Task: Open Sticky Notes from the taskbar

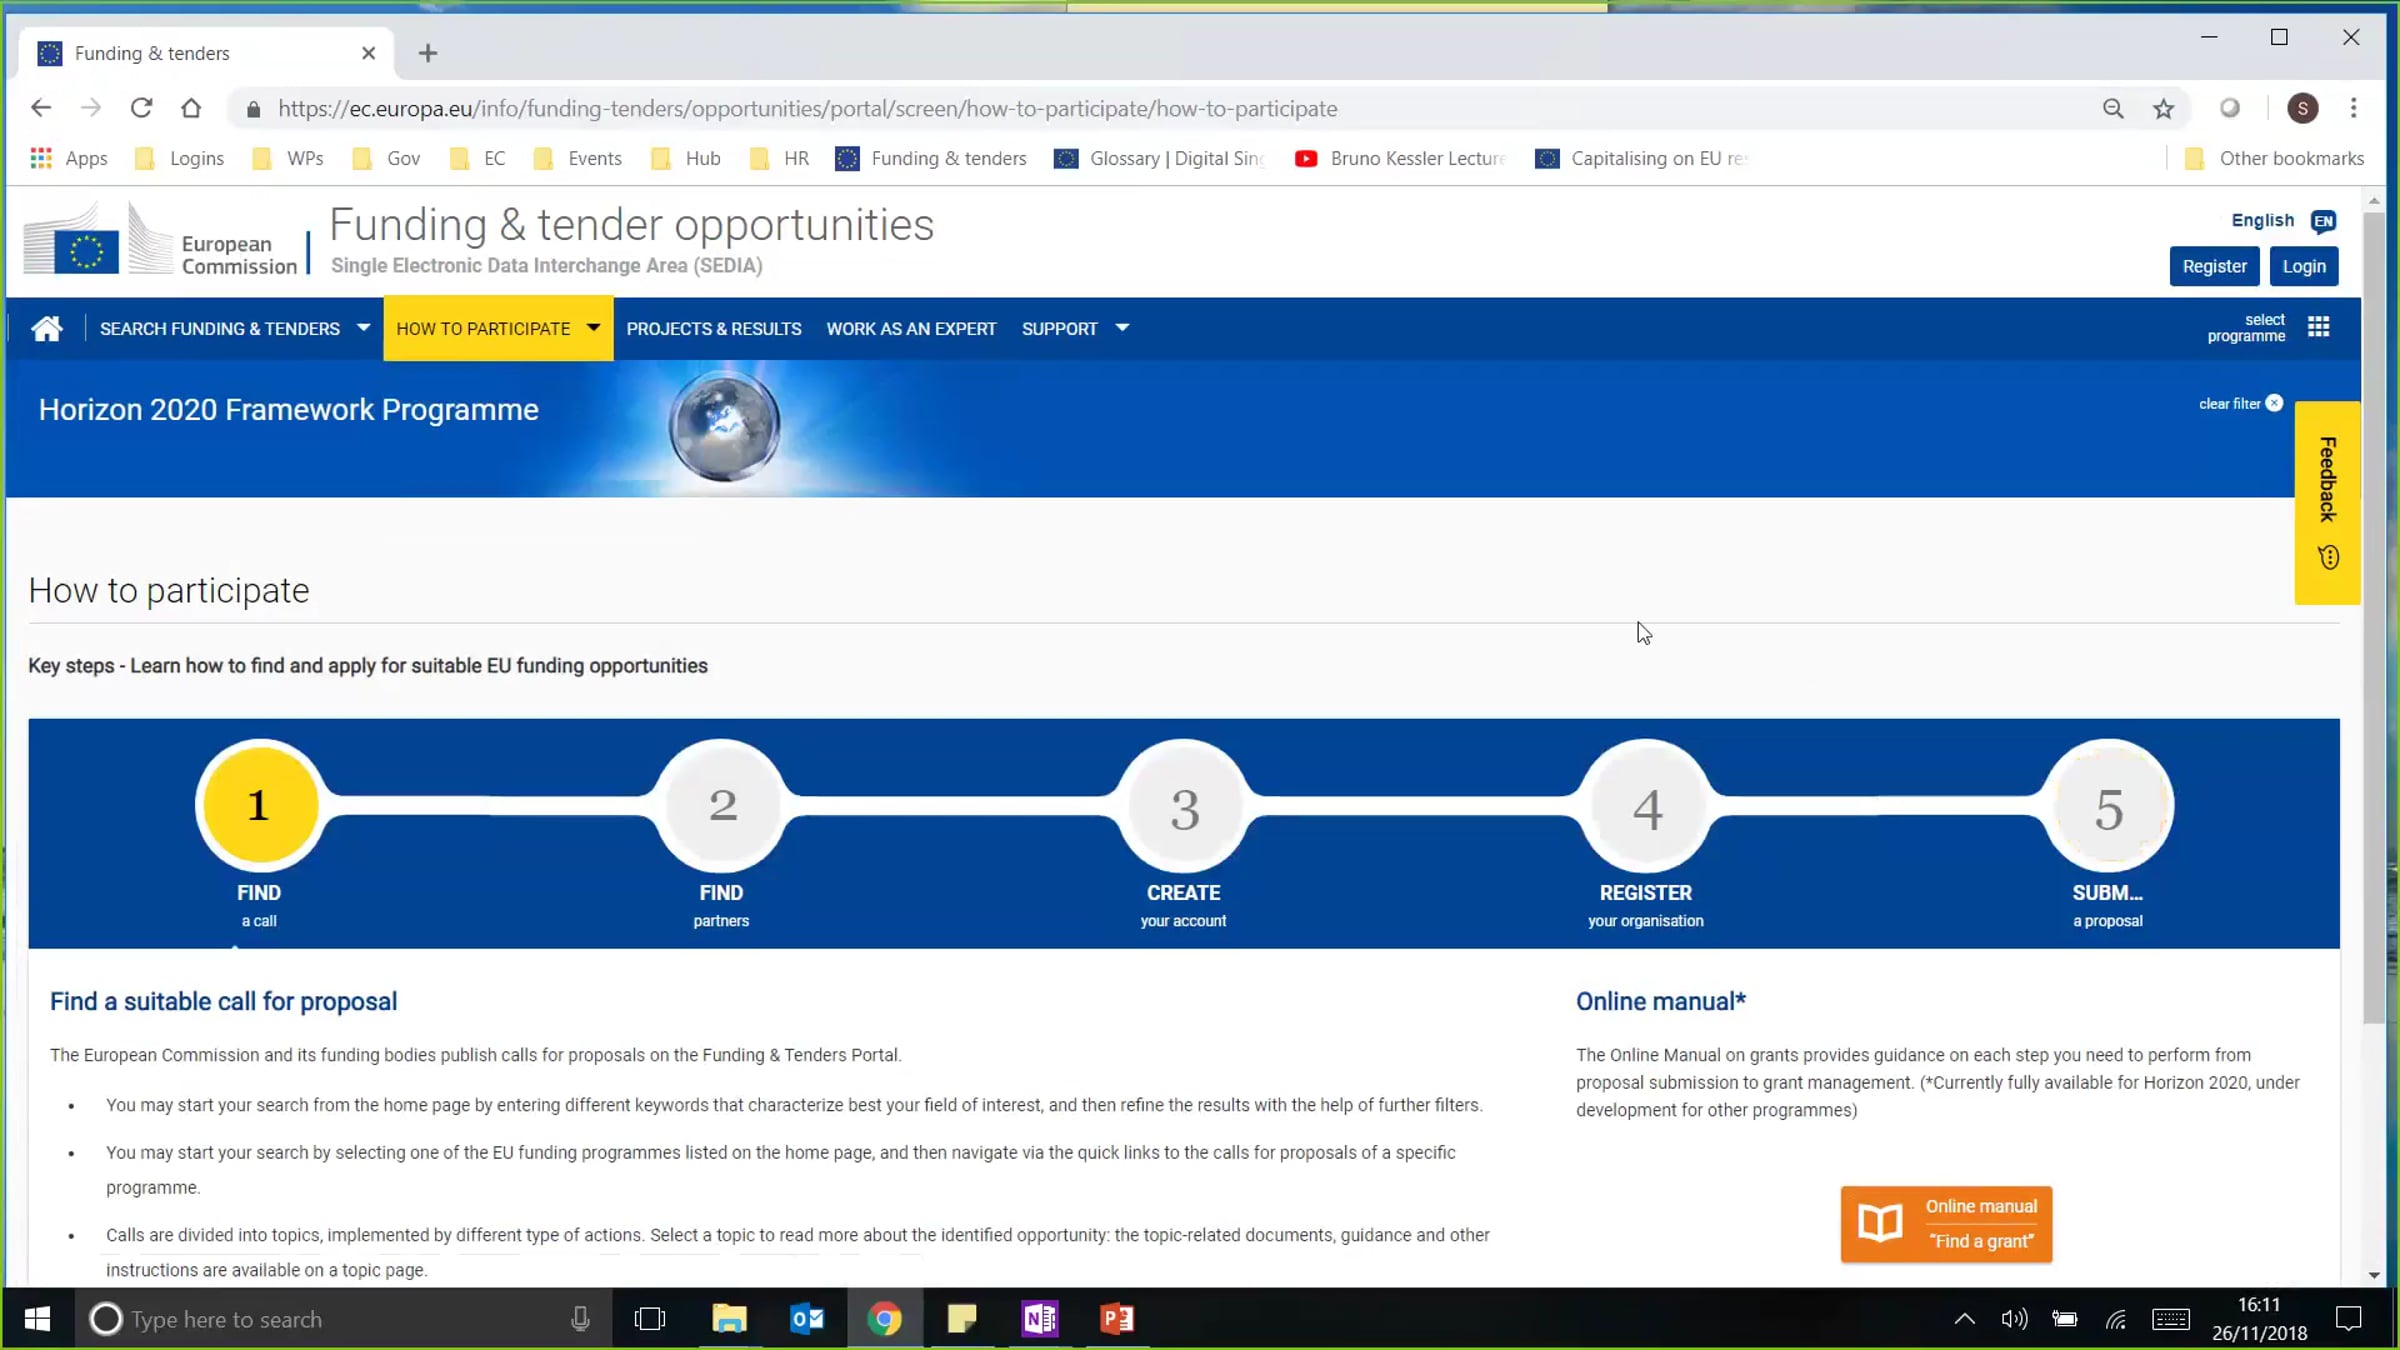Action: [x=962, y=1319]
